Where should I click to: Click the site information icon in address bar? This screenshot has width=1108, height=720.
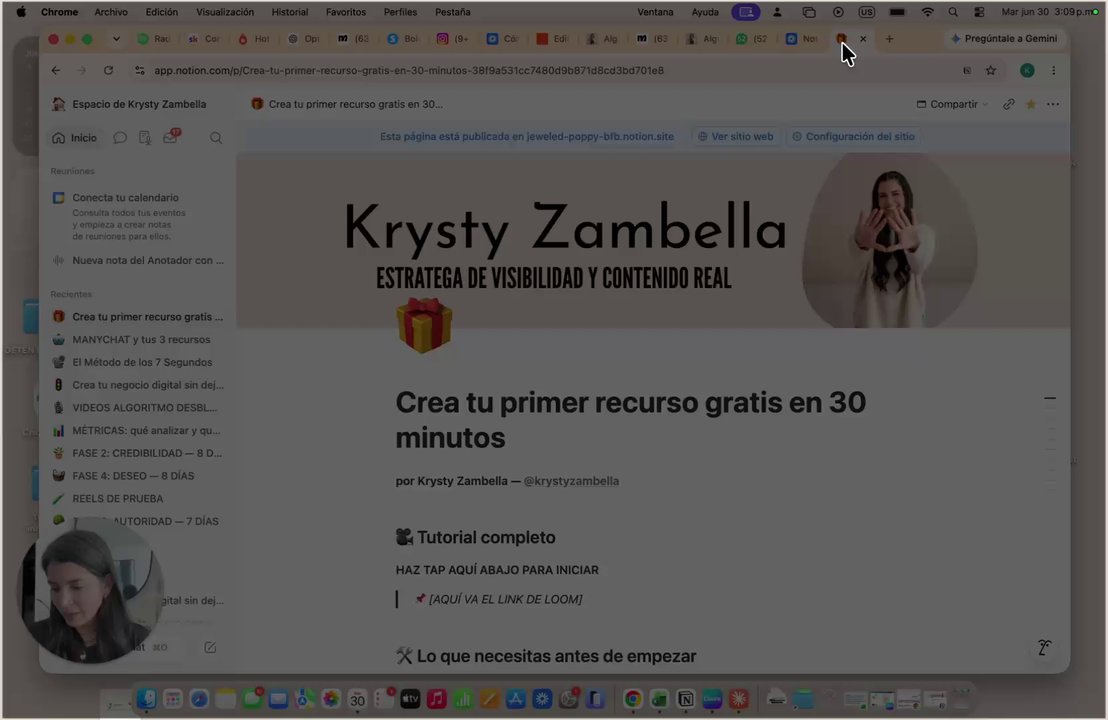click(139, 70)
